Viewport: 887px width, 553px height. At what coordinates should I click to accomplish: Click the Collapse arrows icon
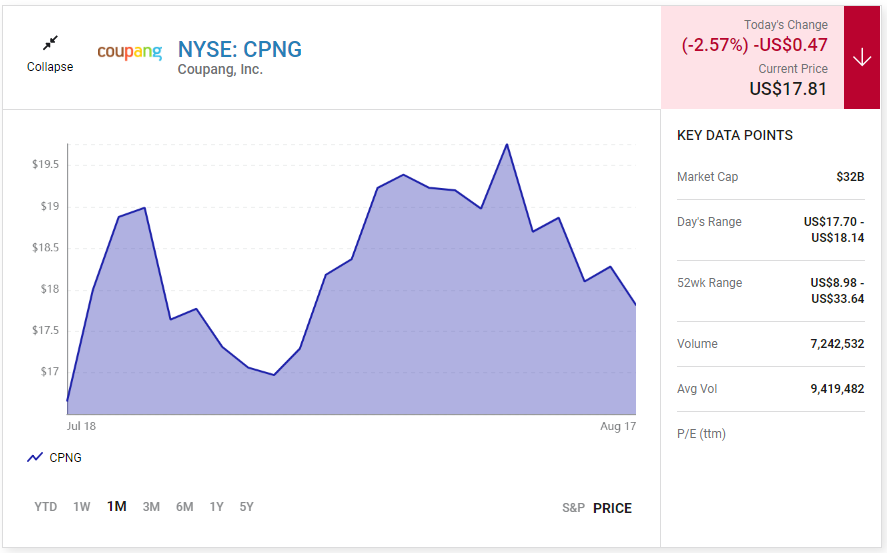point(50,43)
